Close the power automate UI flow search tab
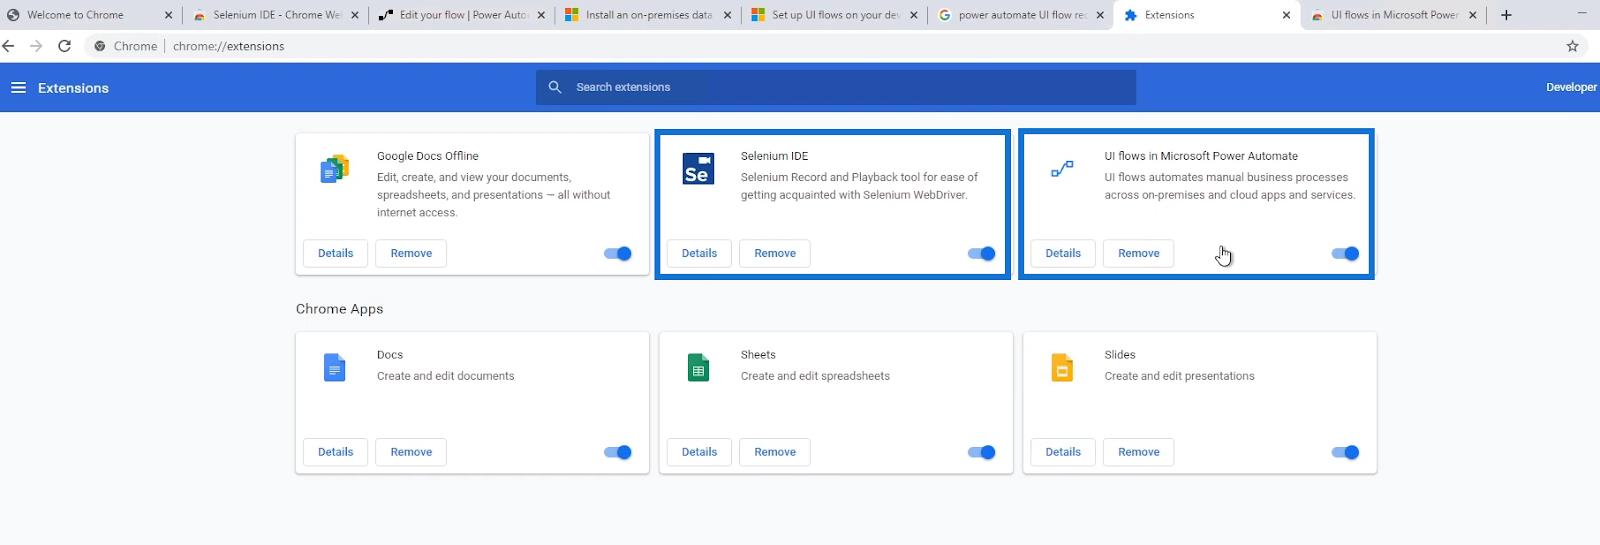 coord(1100,15)
